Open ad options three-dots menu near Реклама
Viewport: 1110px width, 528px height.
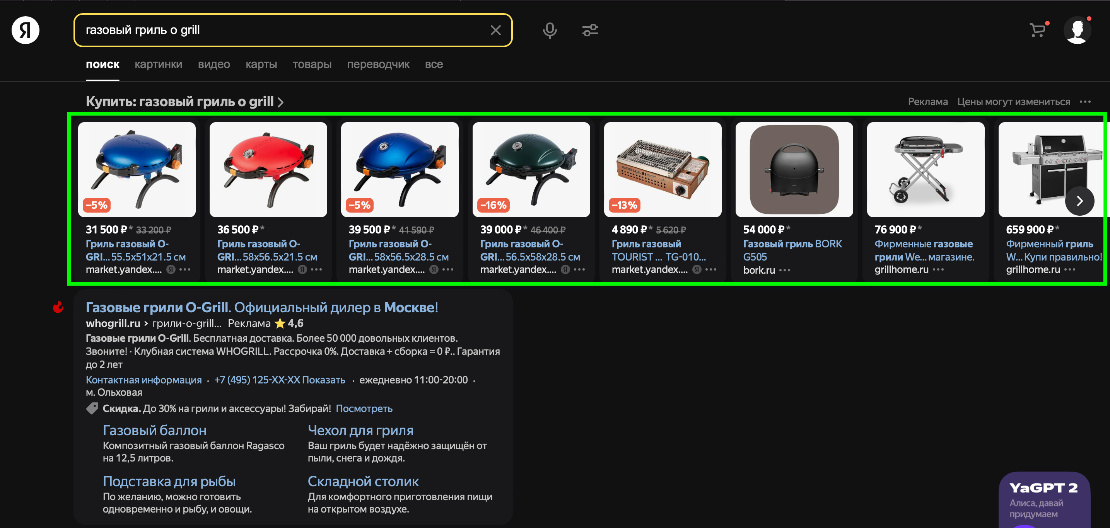click(x=1085, y=102)
